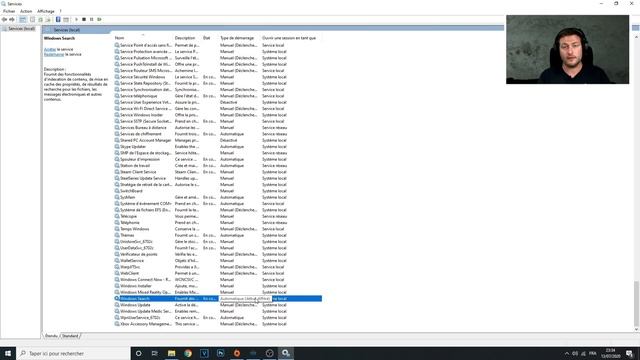
Task: Open service properties from the toolbar
Action: (33, 20)
